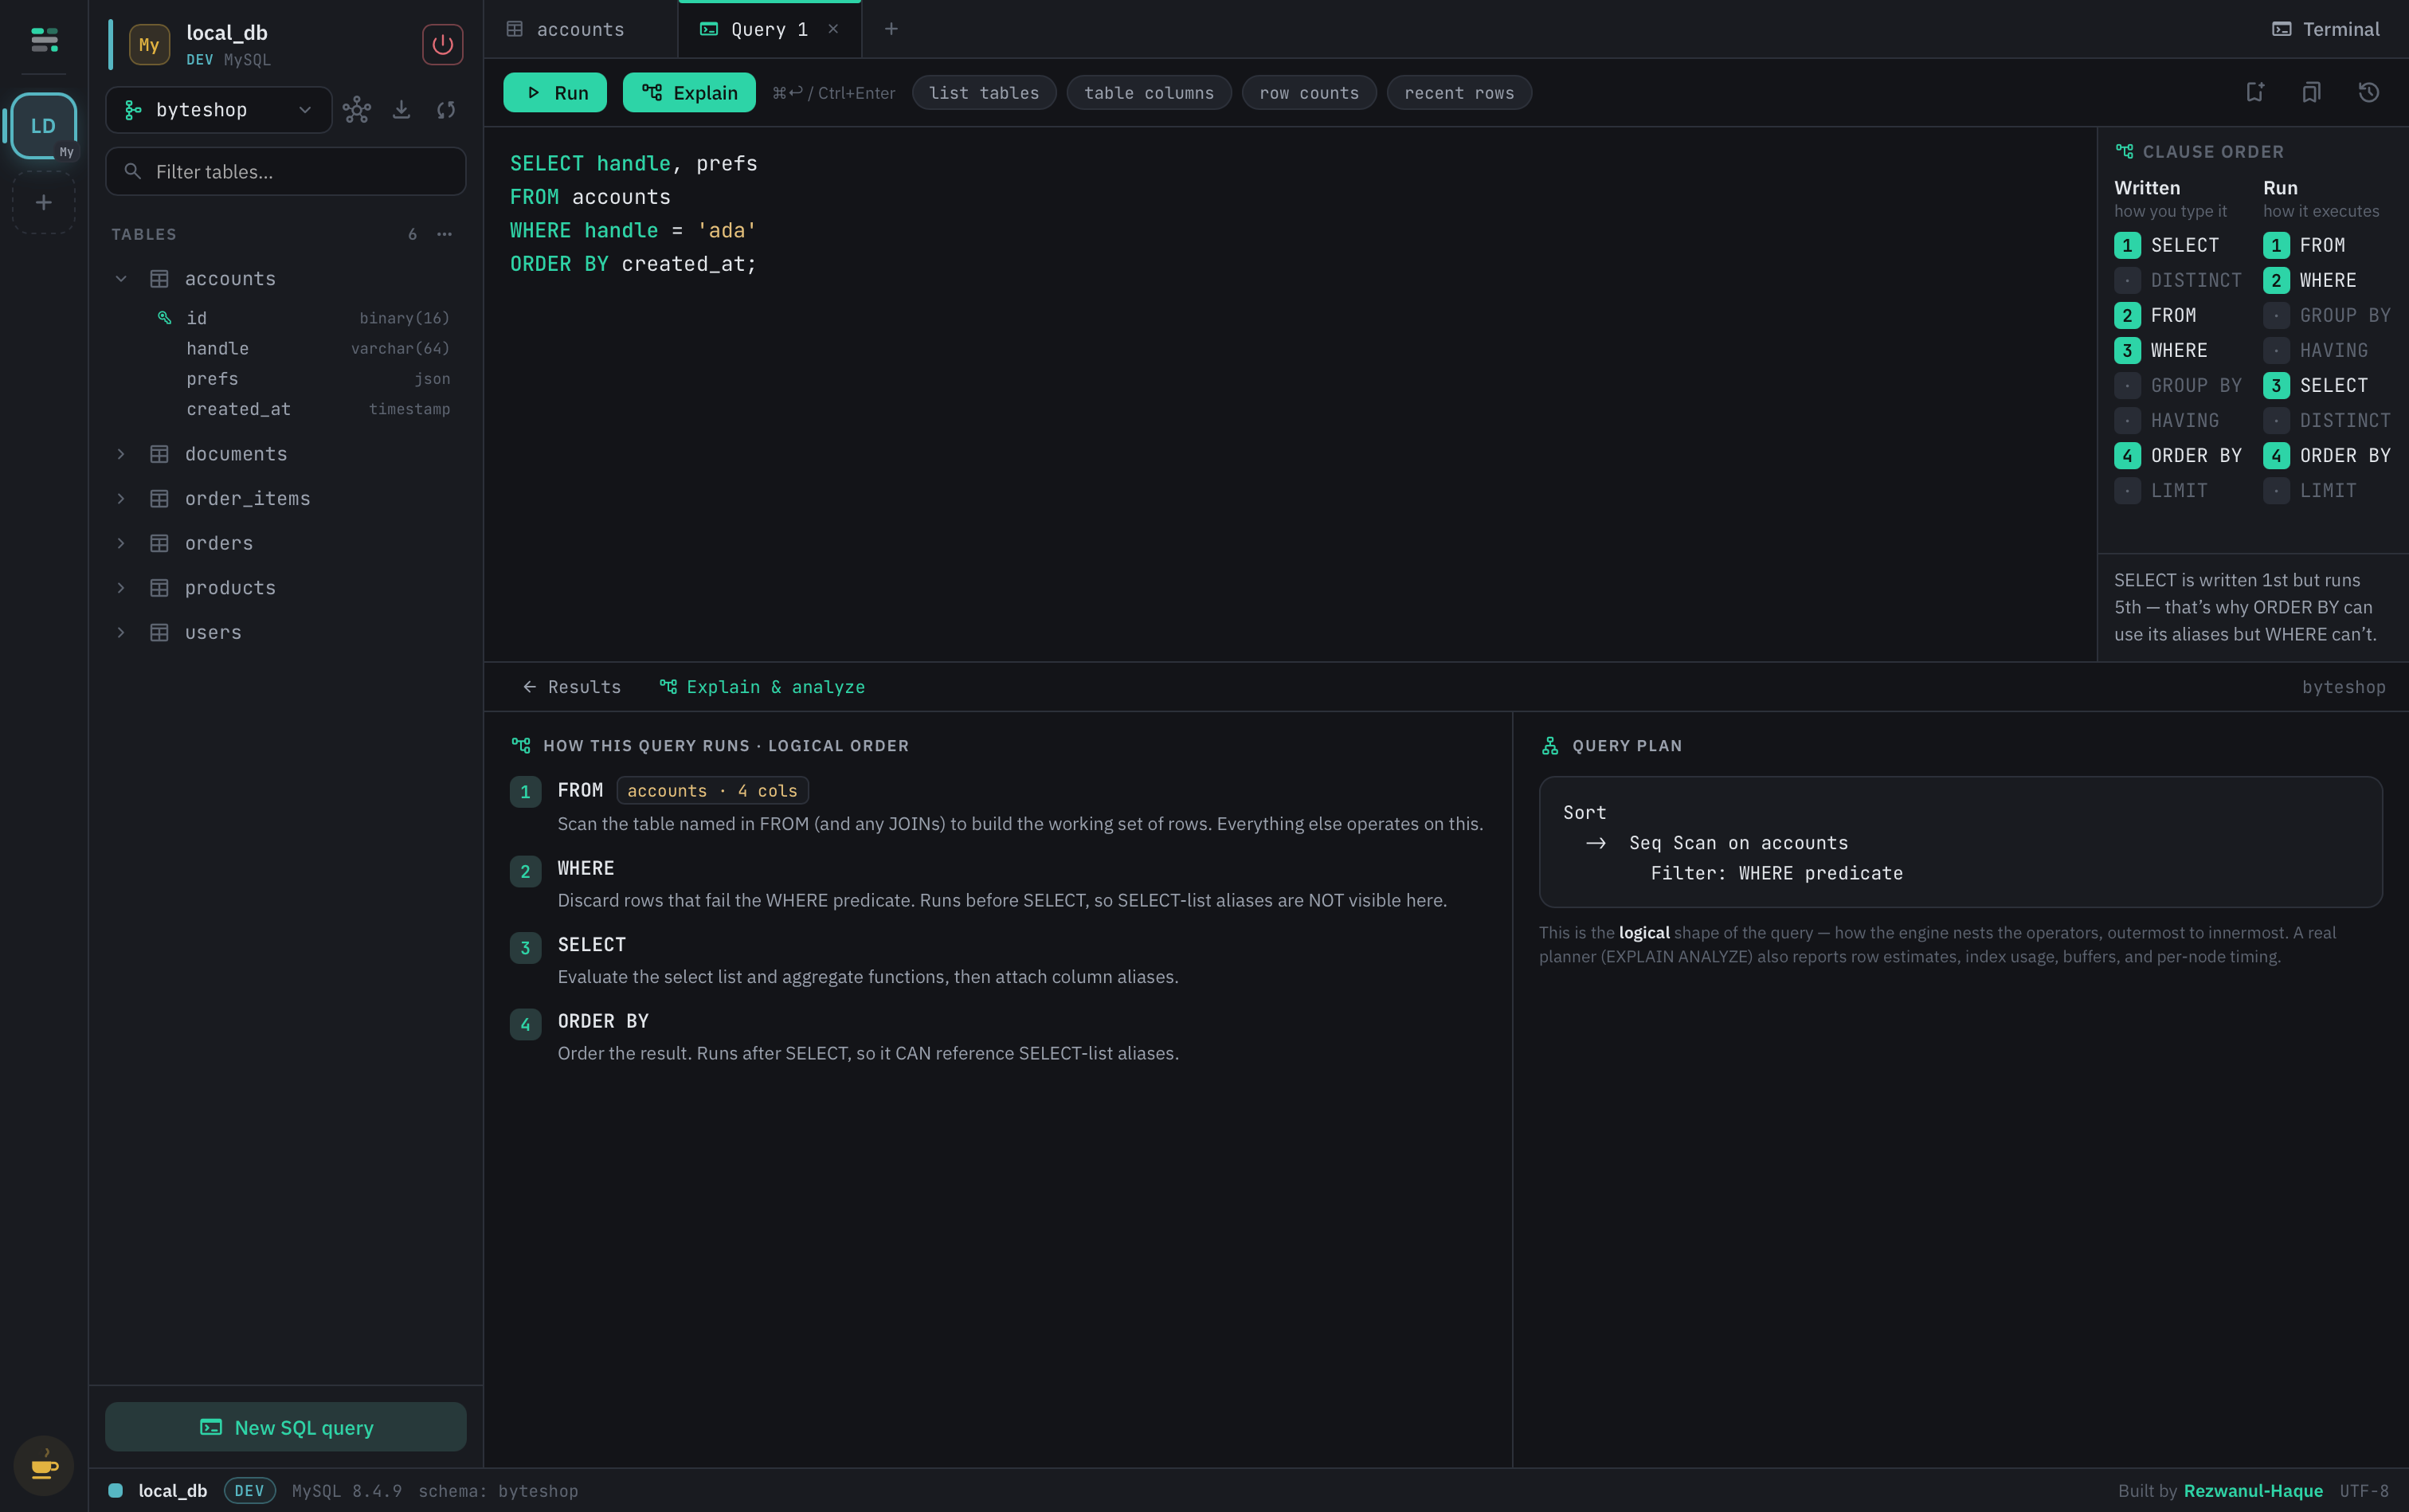This screenshot has width=2409, height=1512.
Task: Click the DEV badge in status bar
Action: (x=249, y=1491)
